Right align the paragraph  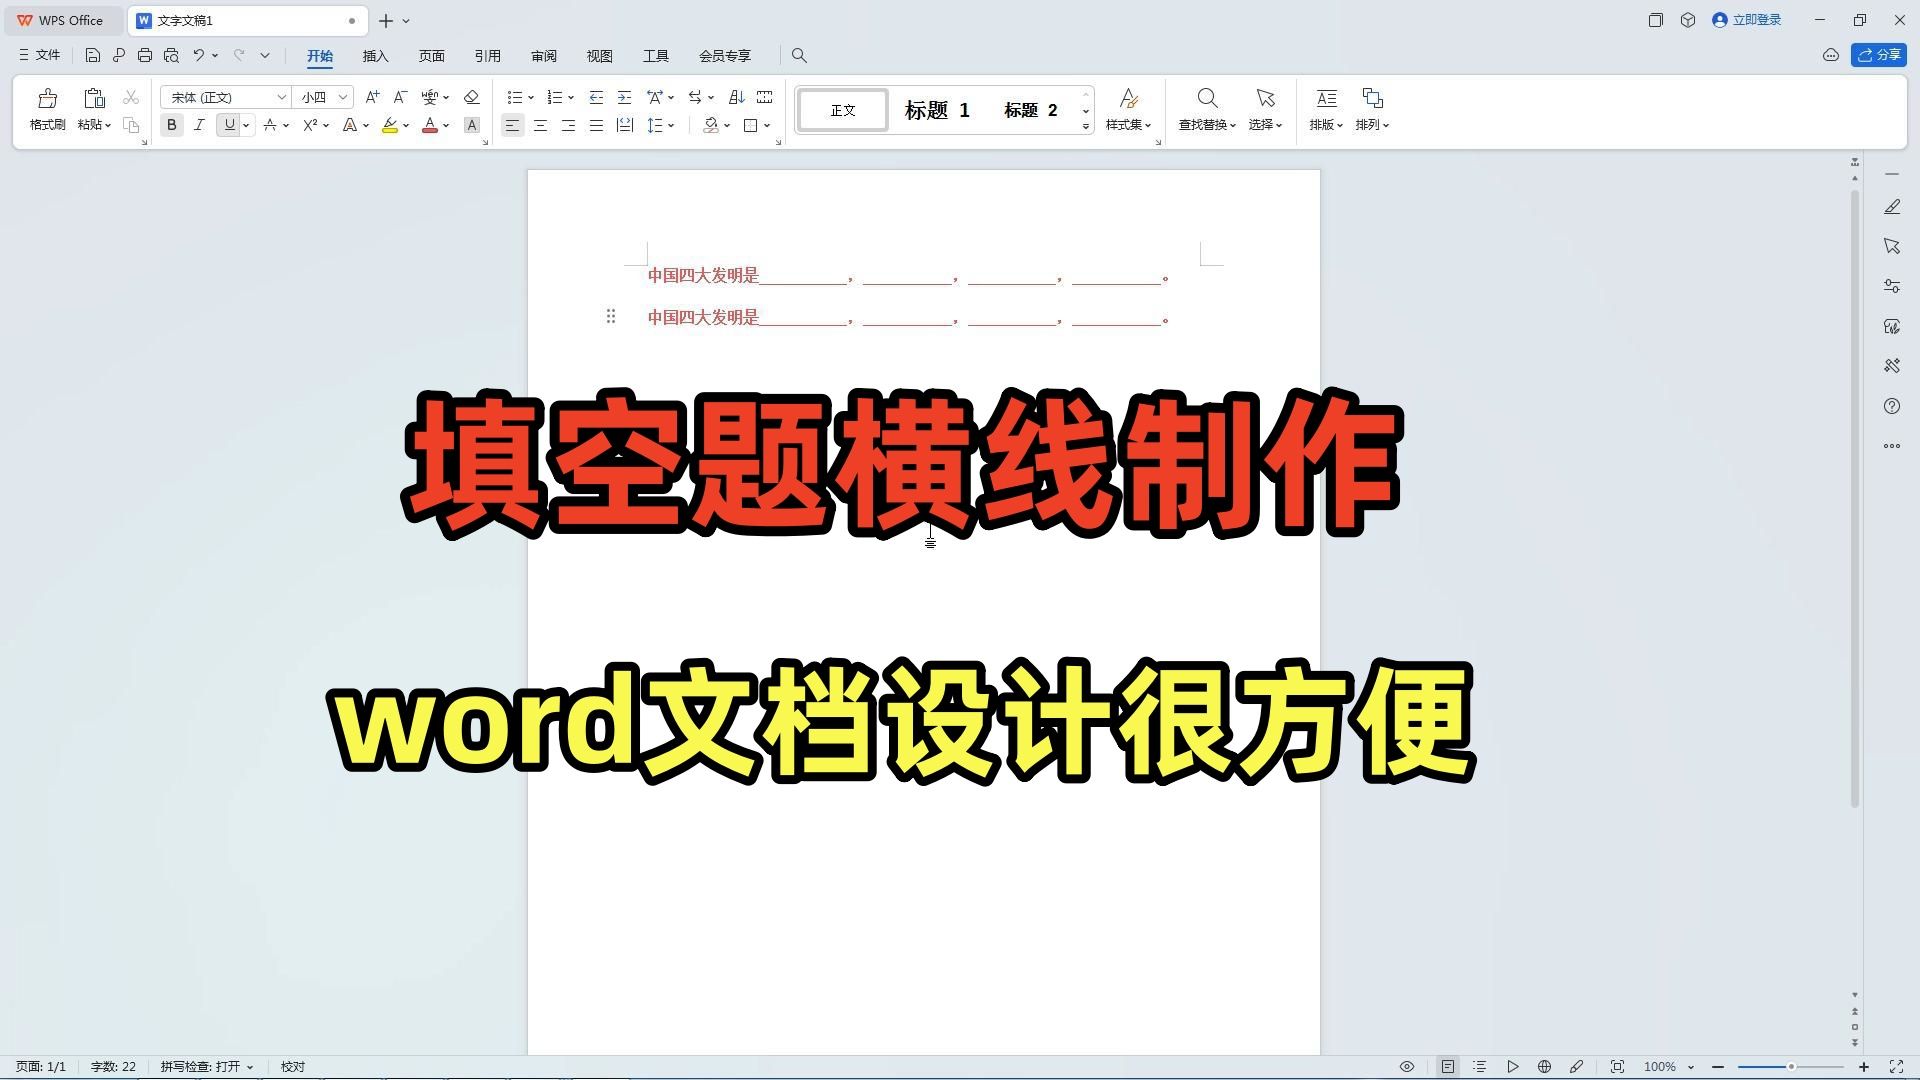[568, 125]
